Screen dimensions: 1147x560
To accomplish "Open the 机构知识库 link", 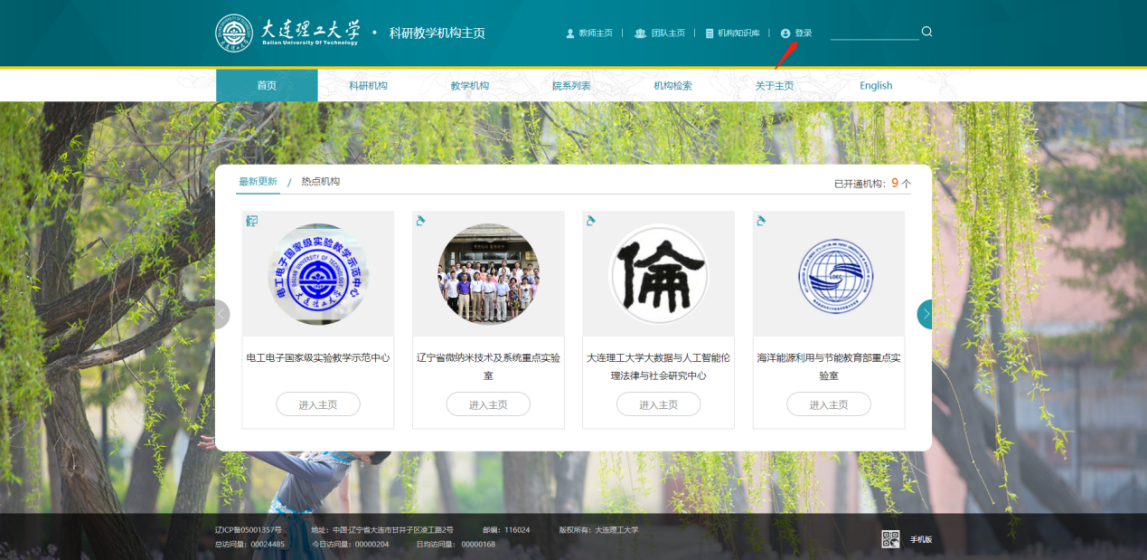I will [x=738, y=33].
